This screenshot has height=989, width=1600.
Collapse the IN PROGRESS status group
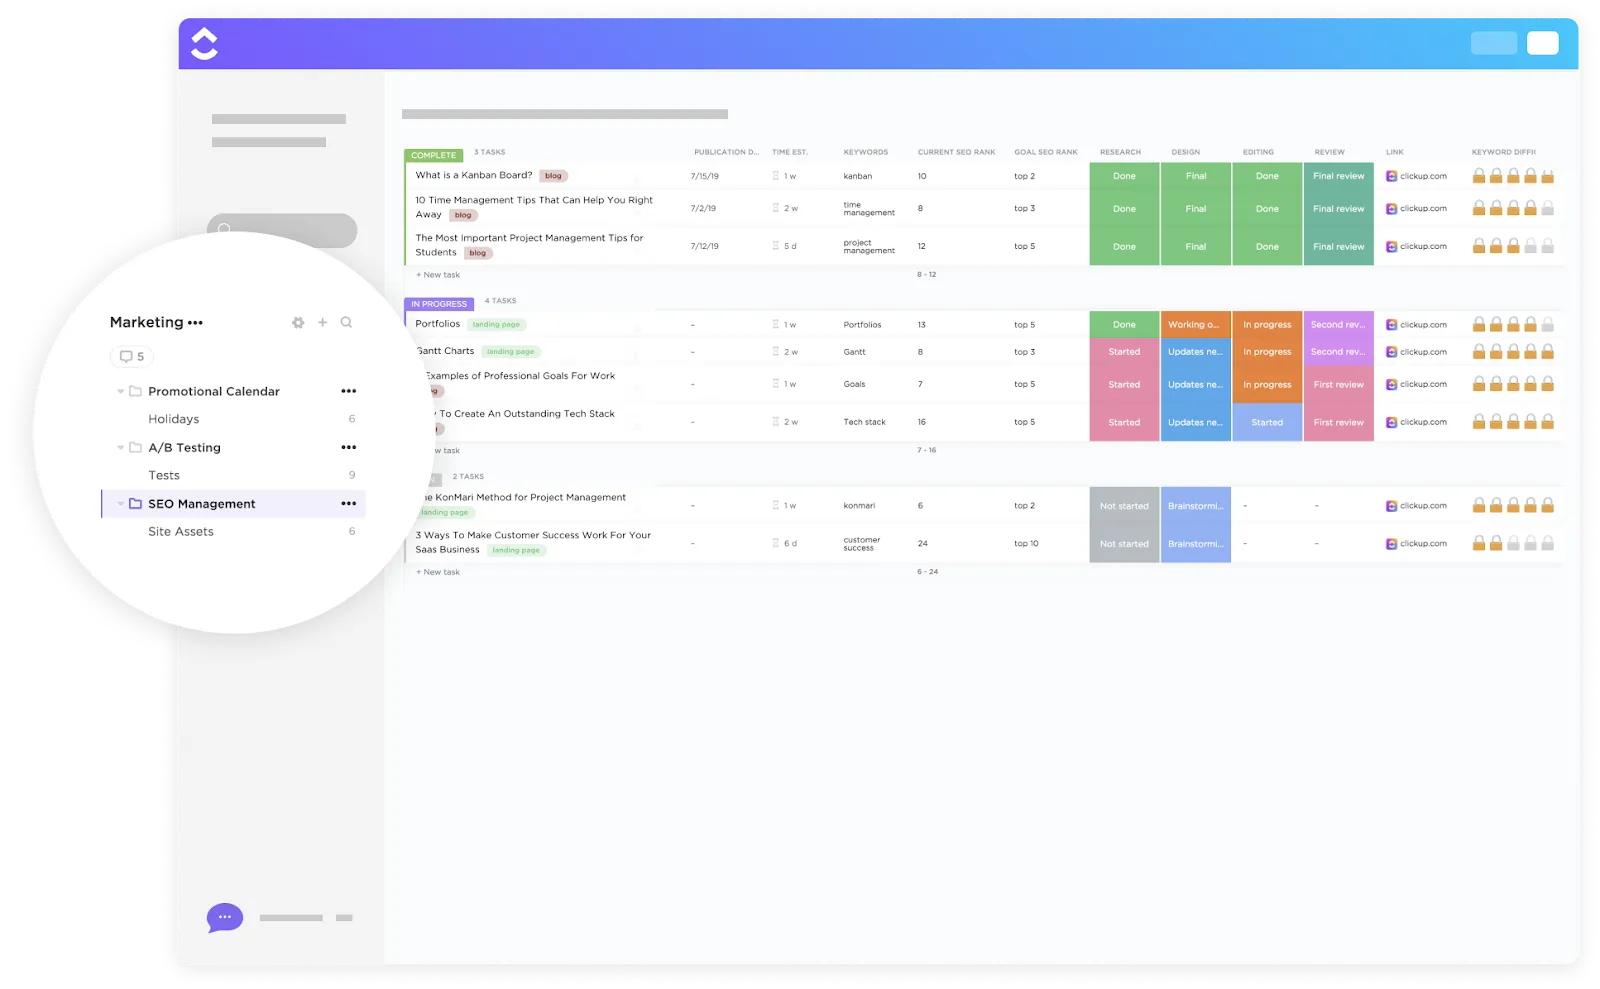439,304
